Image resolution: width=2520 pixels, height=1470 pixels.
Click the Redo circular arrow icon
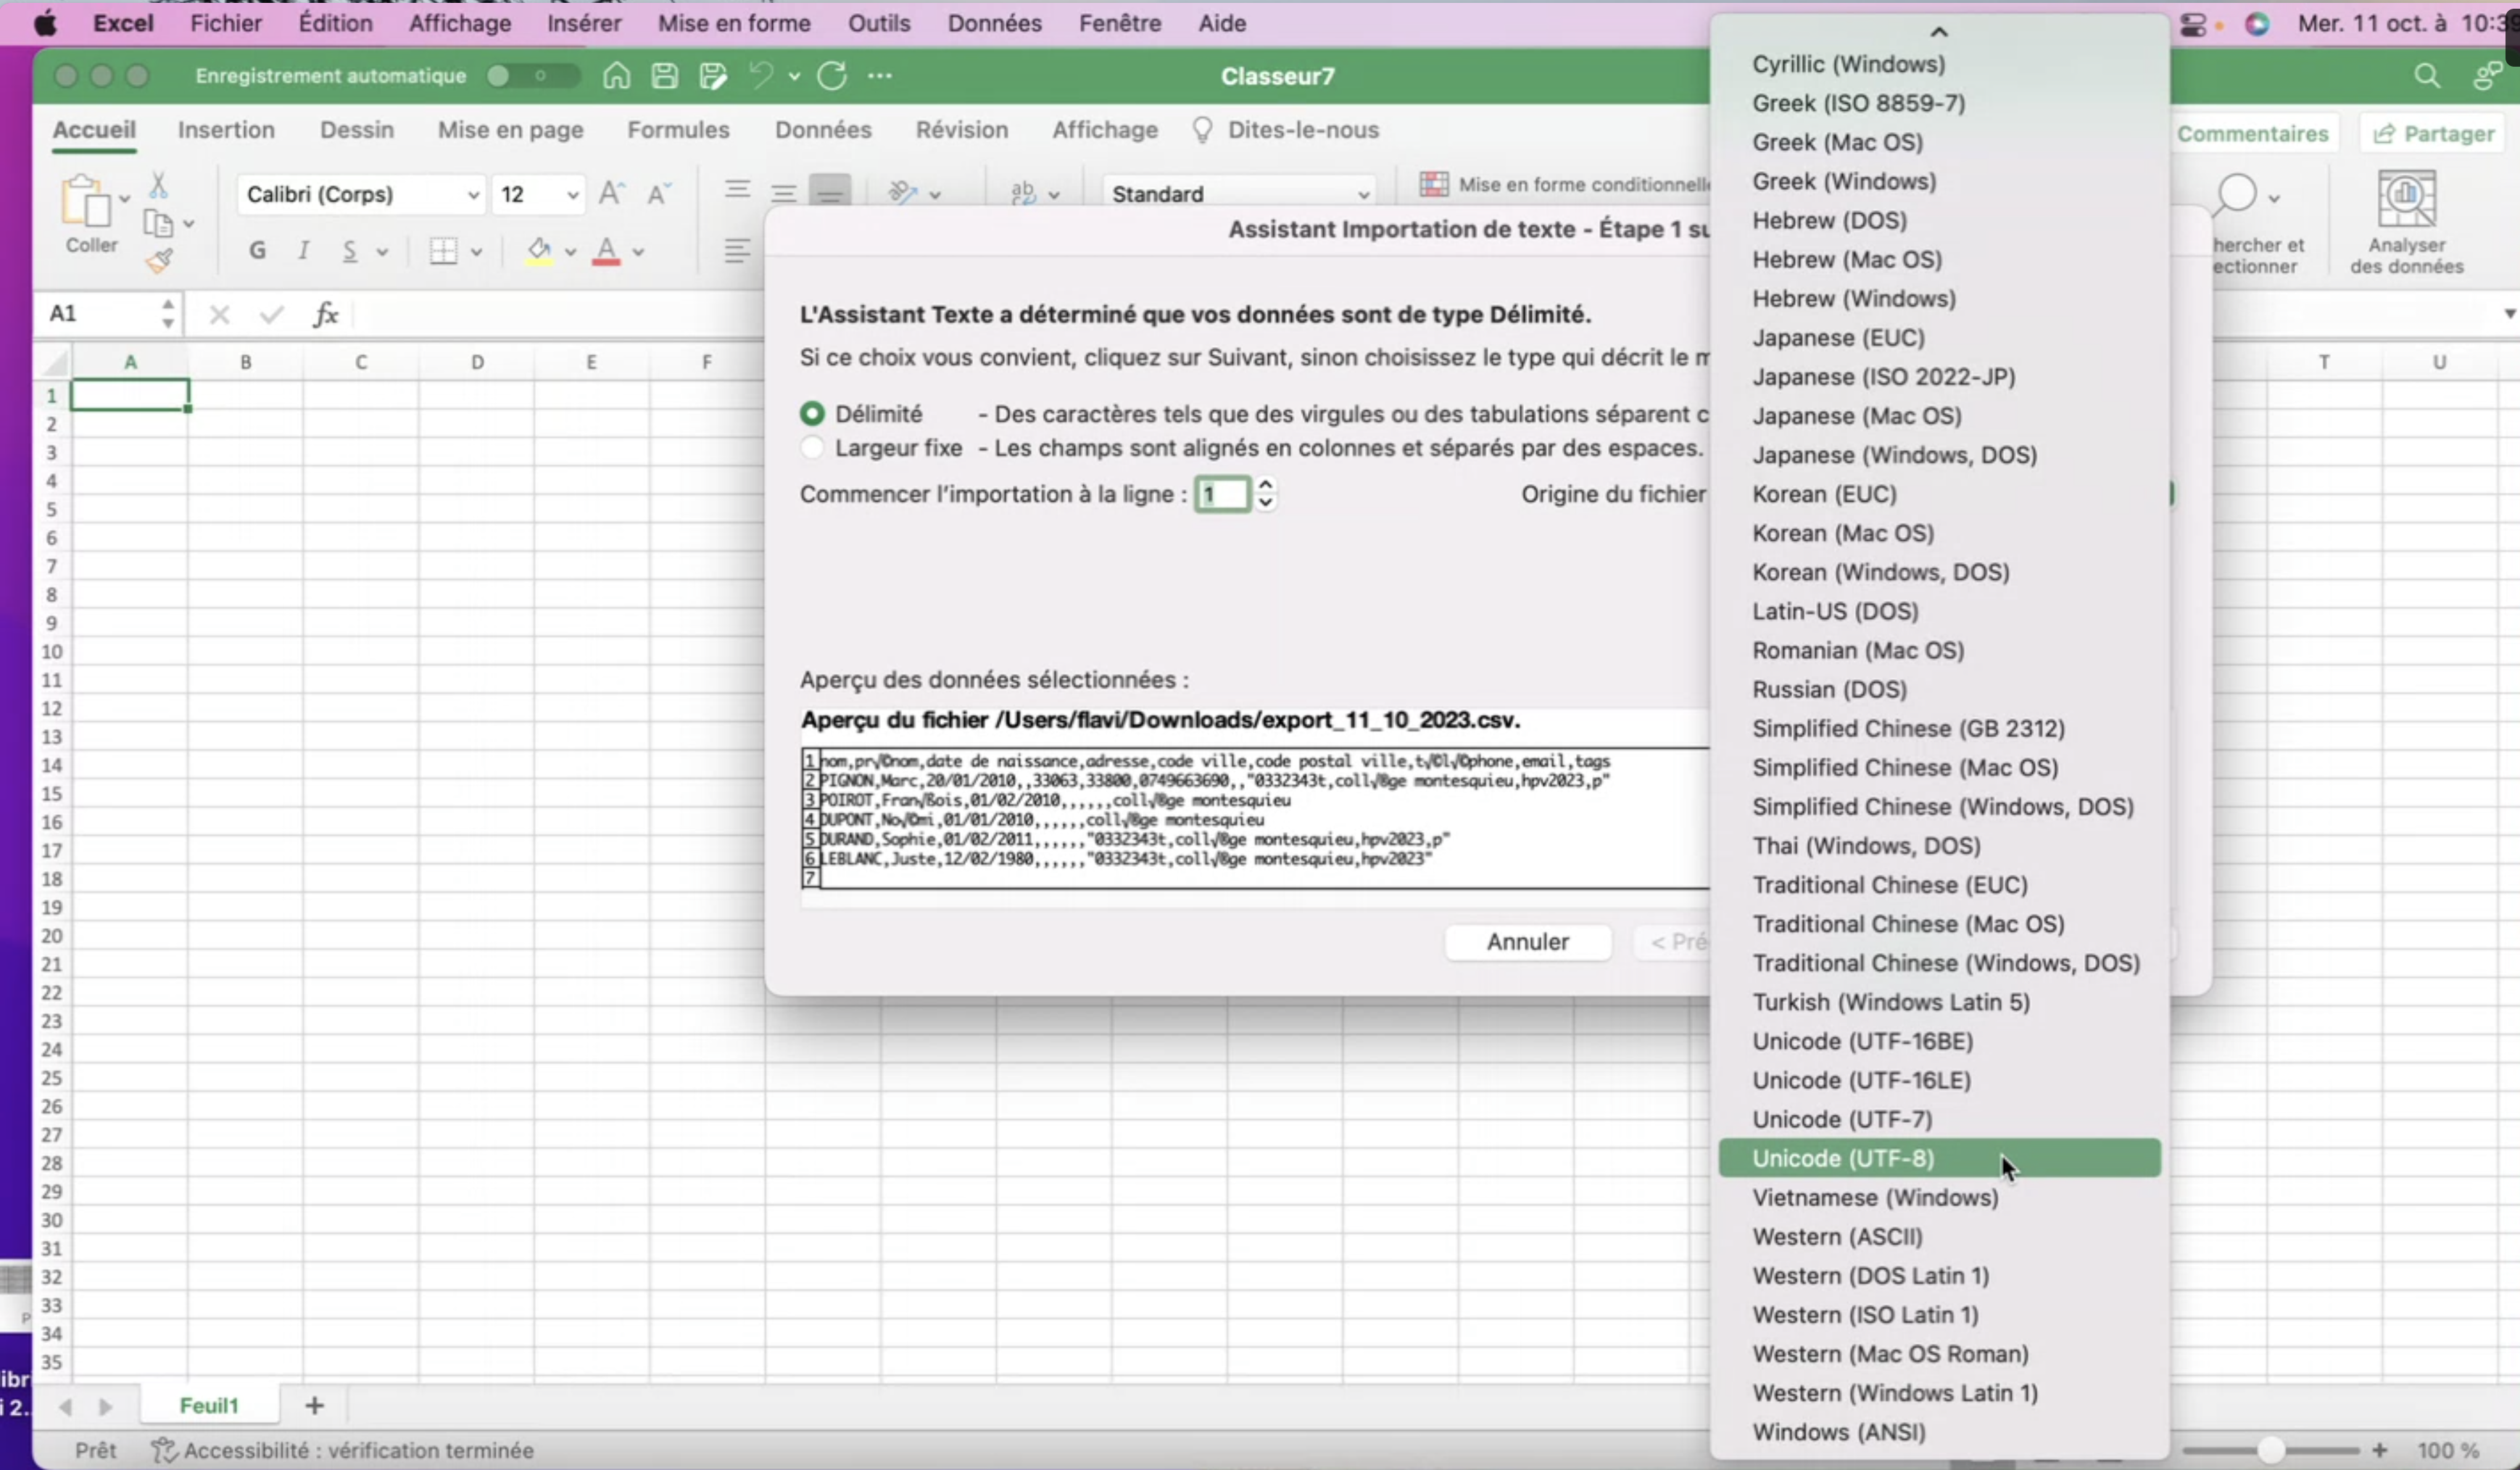point(832,76)
